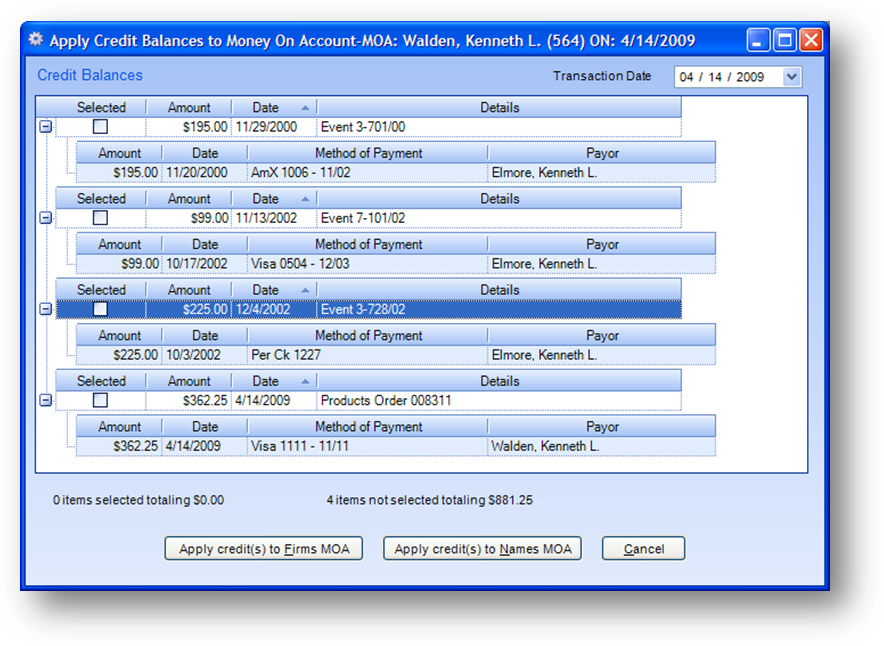Maximize the Apply Credit Balances window
Viewport: 884px width, 646px height.
coord(784,41)
